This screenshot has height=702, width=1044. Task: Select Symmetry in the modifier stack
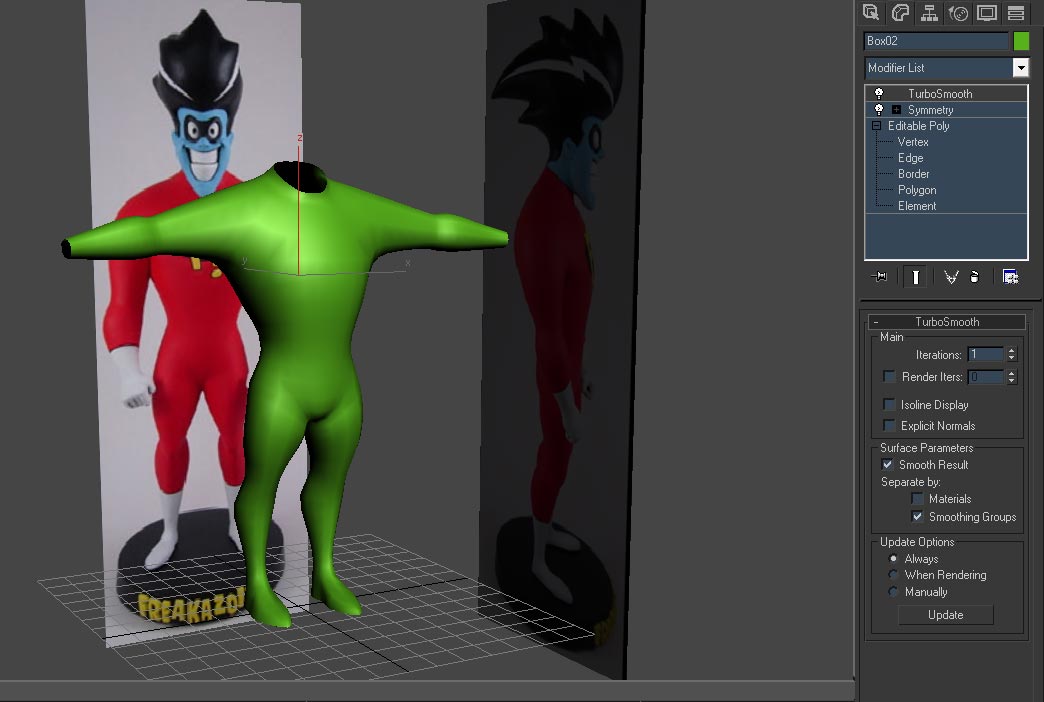click(x=930, y=110)
